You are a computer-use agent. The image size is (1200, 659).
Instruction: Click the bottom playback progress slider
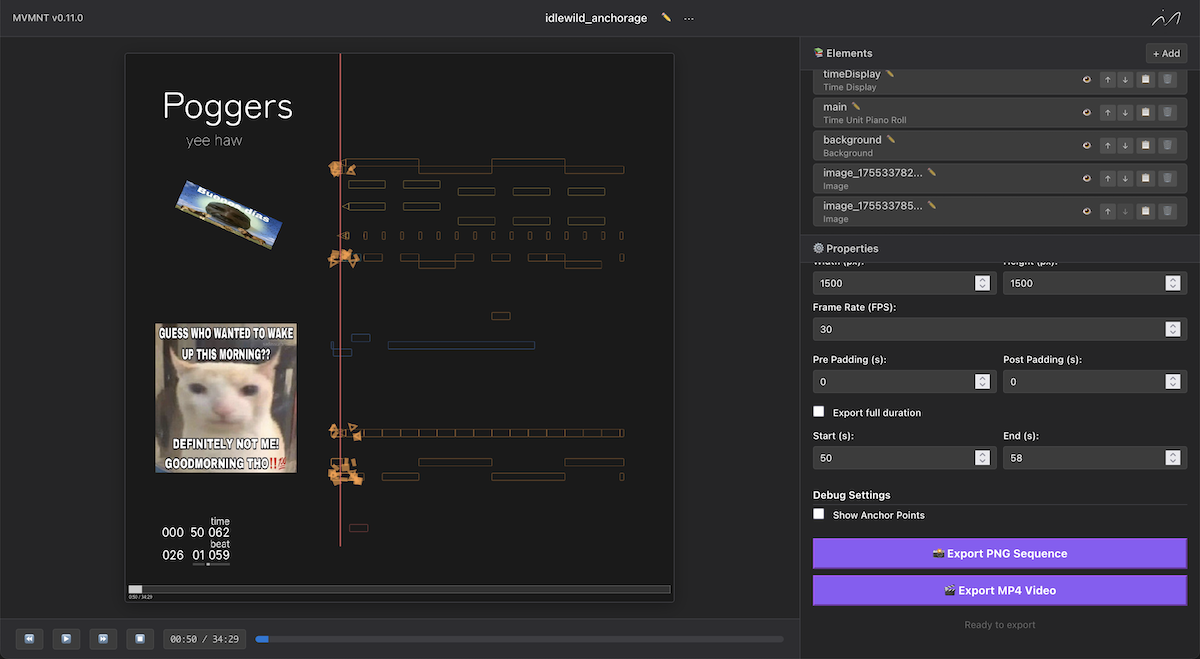click(519, 639)
